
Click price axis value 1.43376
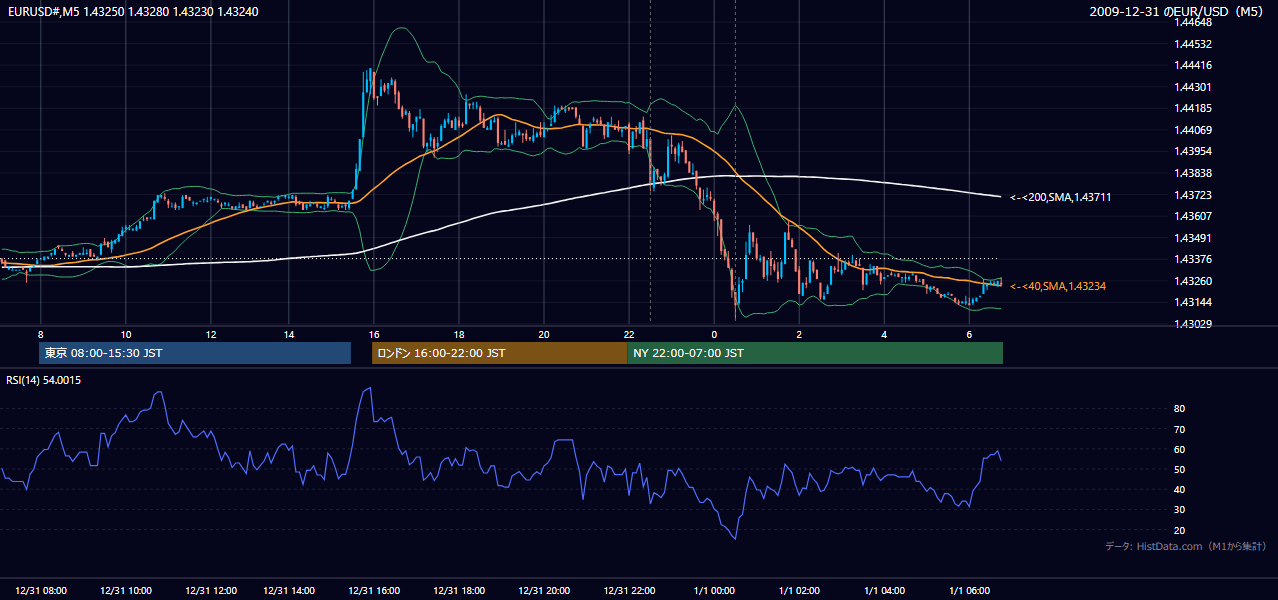tap(1193, 259)
